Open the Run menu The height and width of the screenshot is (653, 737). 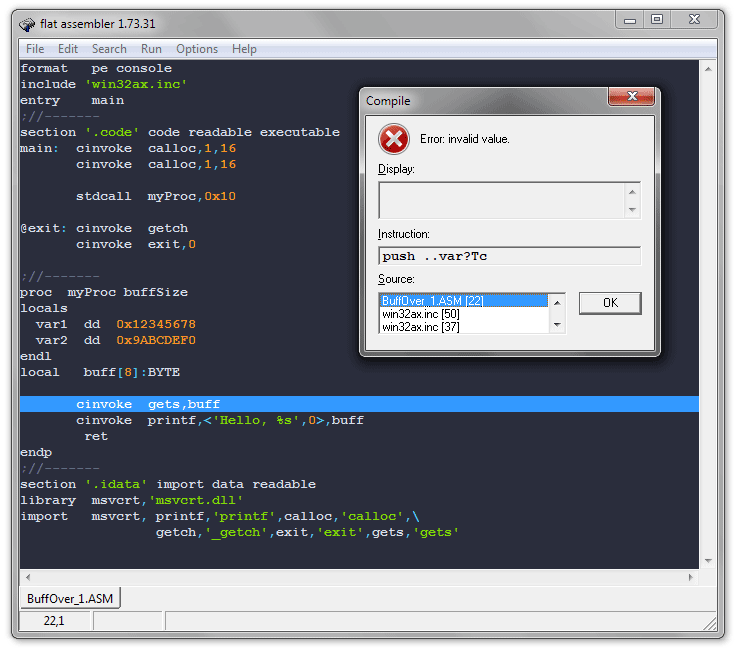click(x=151, y=49)
